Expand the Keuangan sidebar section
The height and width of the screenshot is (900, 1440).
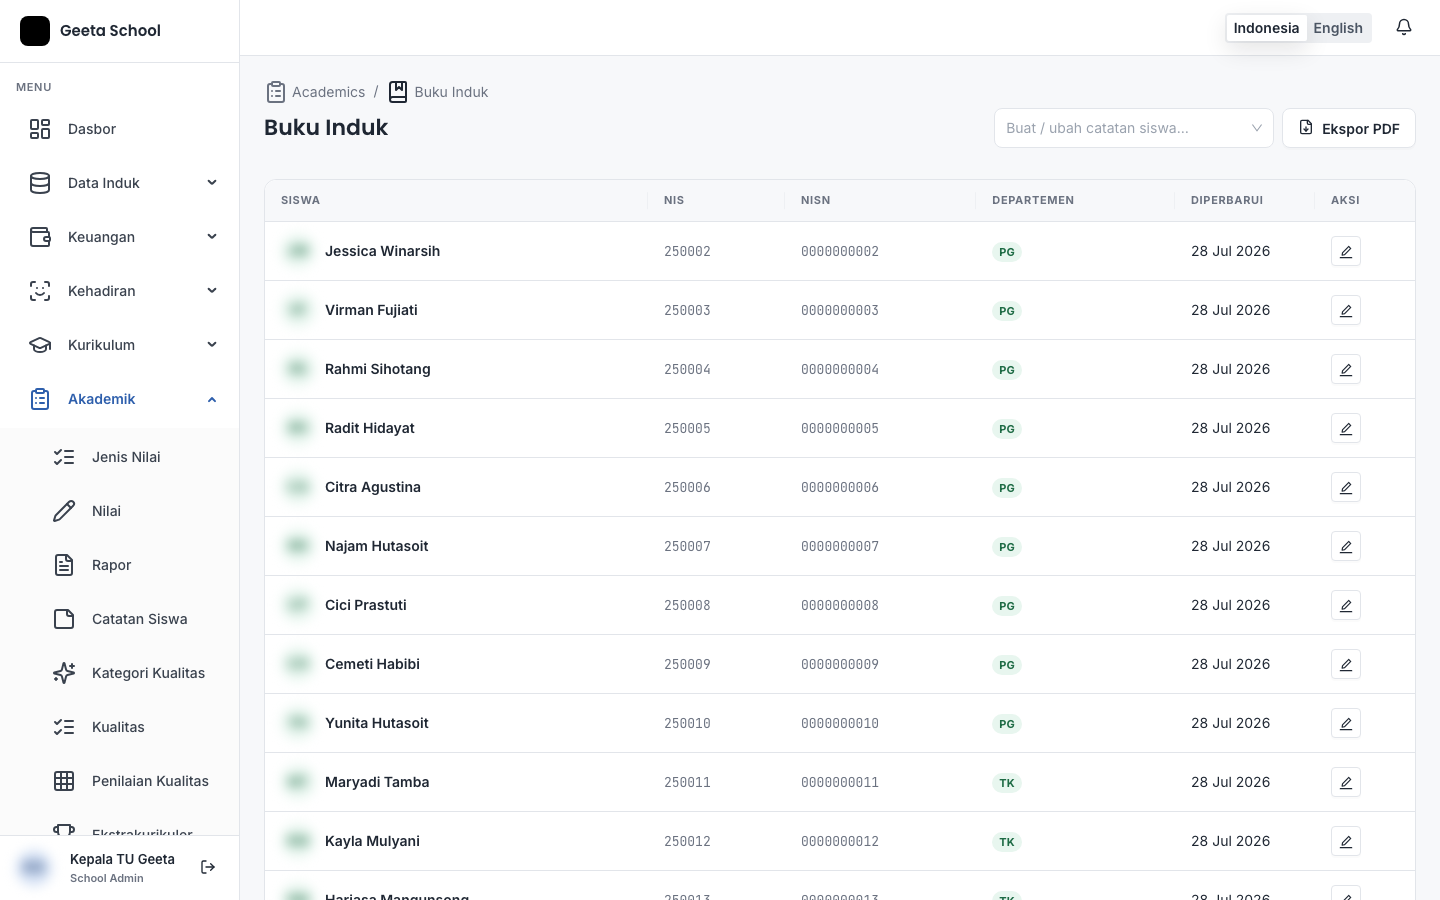(x=120, y=237)
